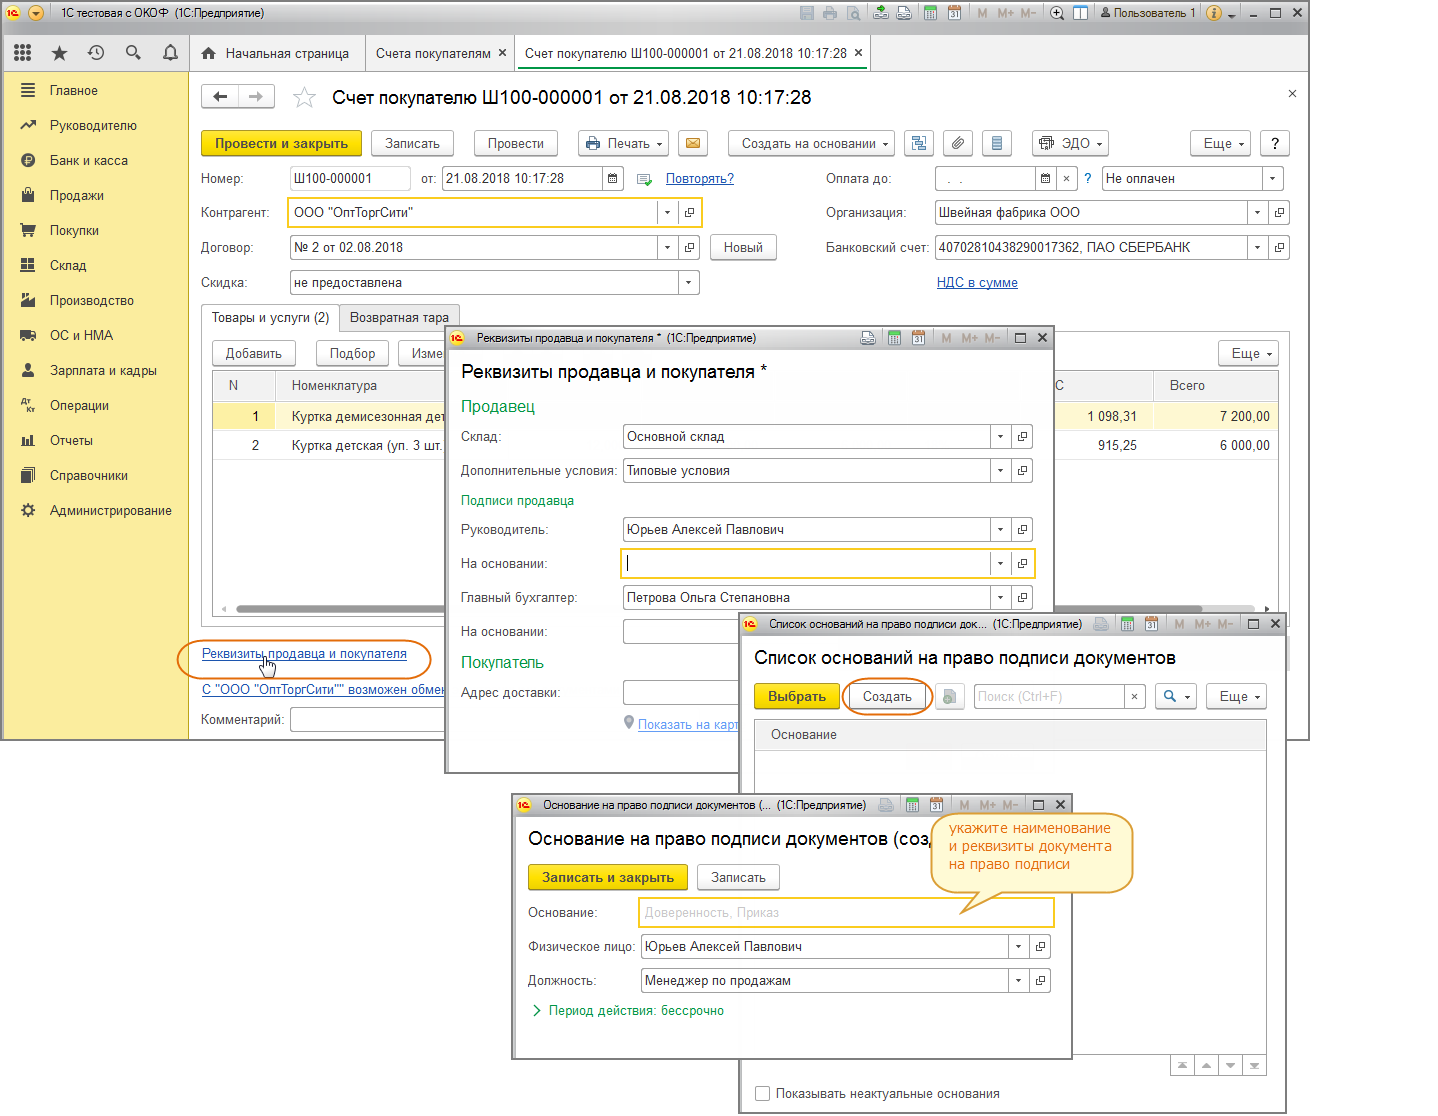Image resolution: width=1438 pixels, height=1116 pixels.
Task: Click Провести button
Action: coord(515,143)
